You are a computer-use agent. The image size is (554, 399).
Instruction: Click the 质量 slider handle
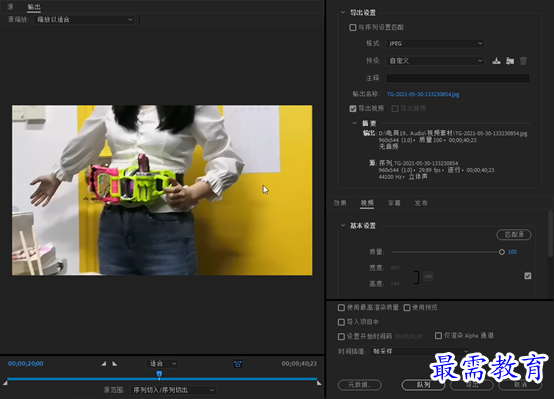(x=501, y=252)
